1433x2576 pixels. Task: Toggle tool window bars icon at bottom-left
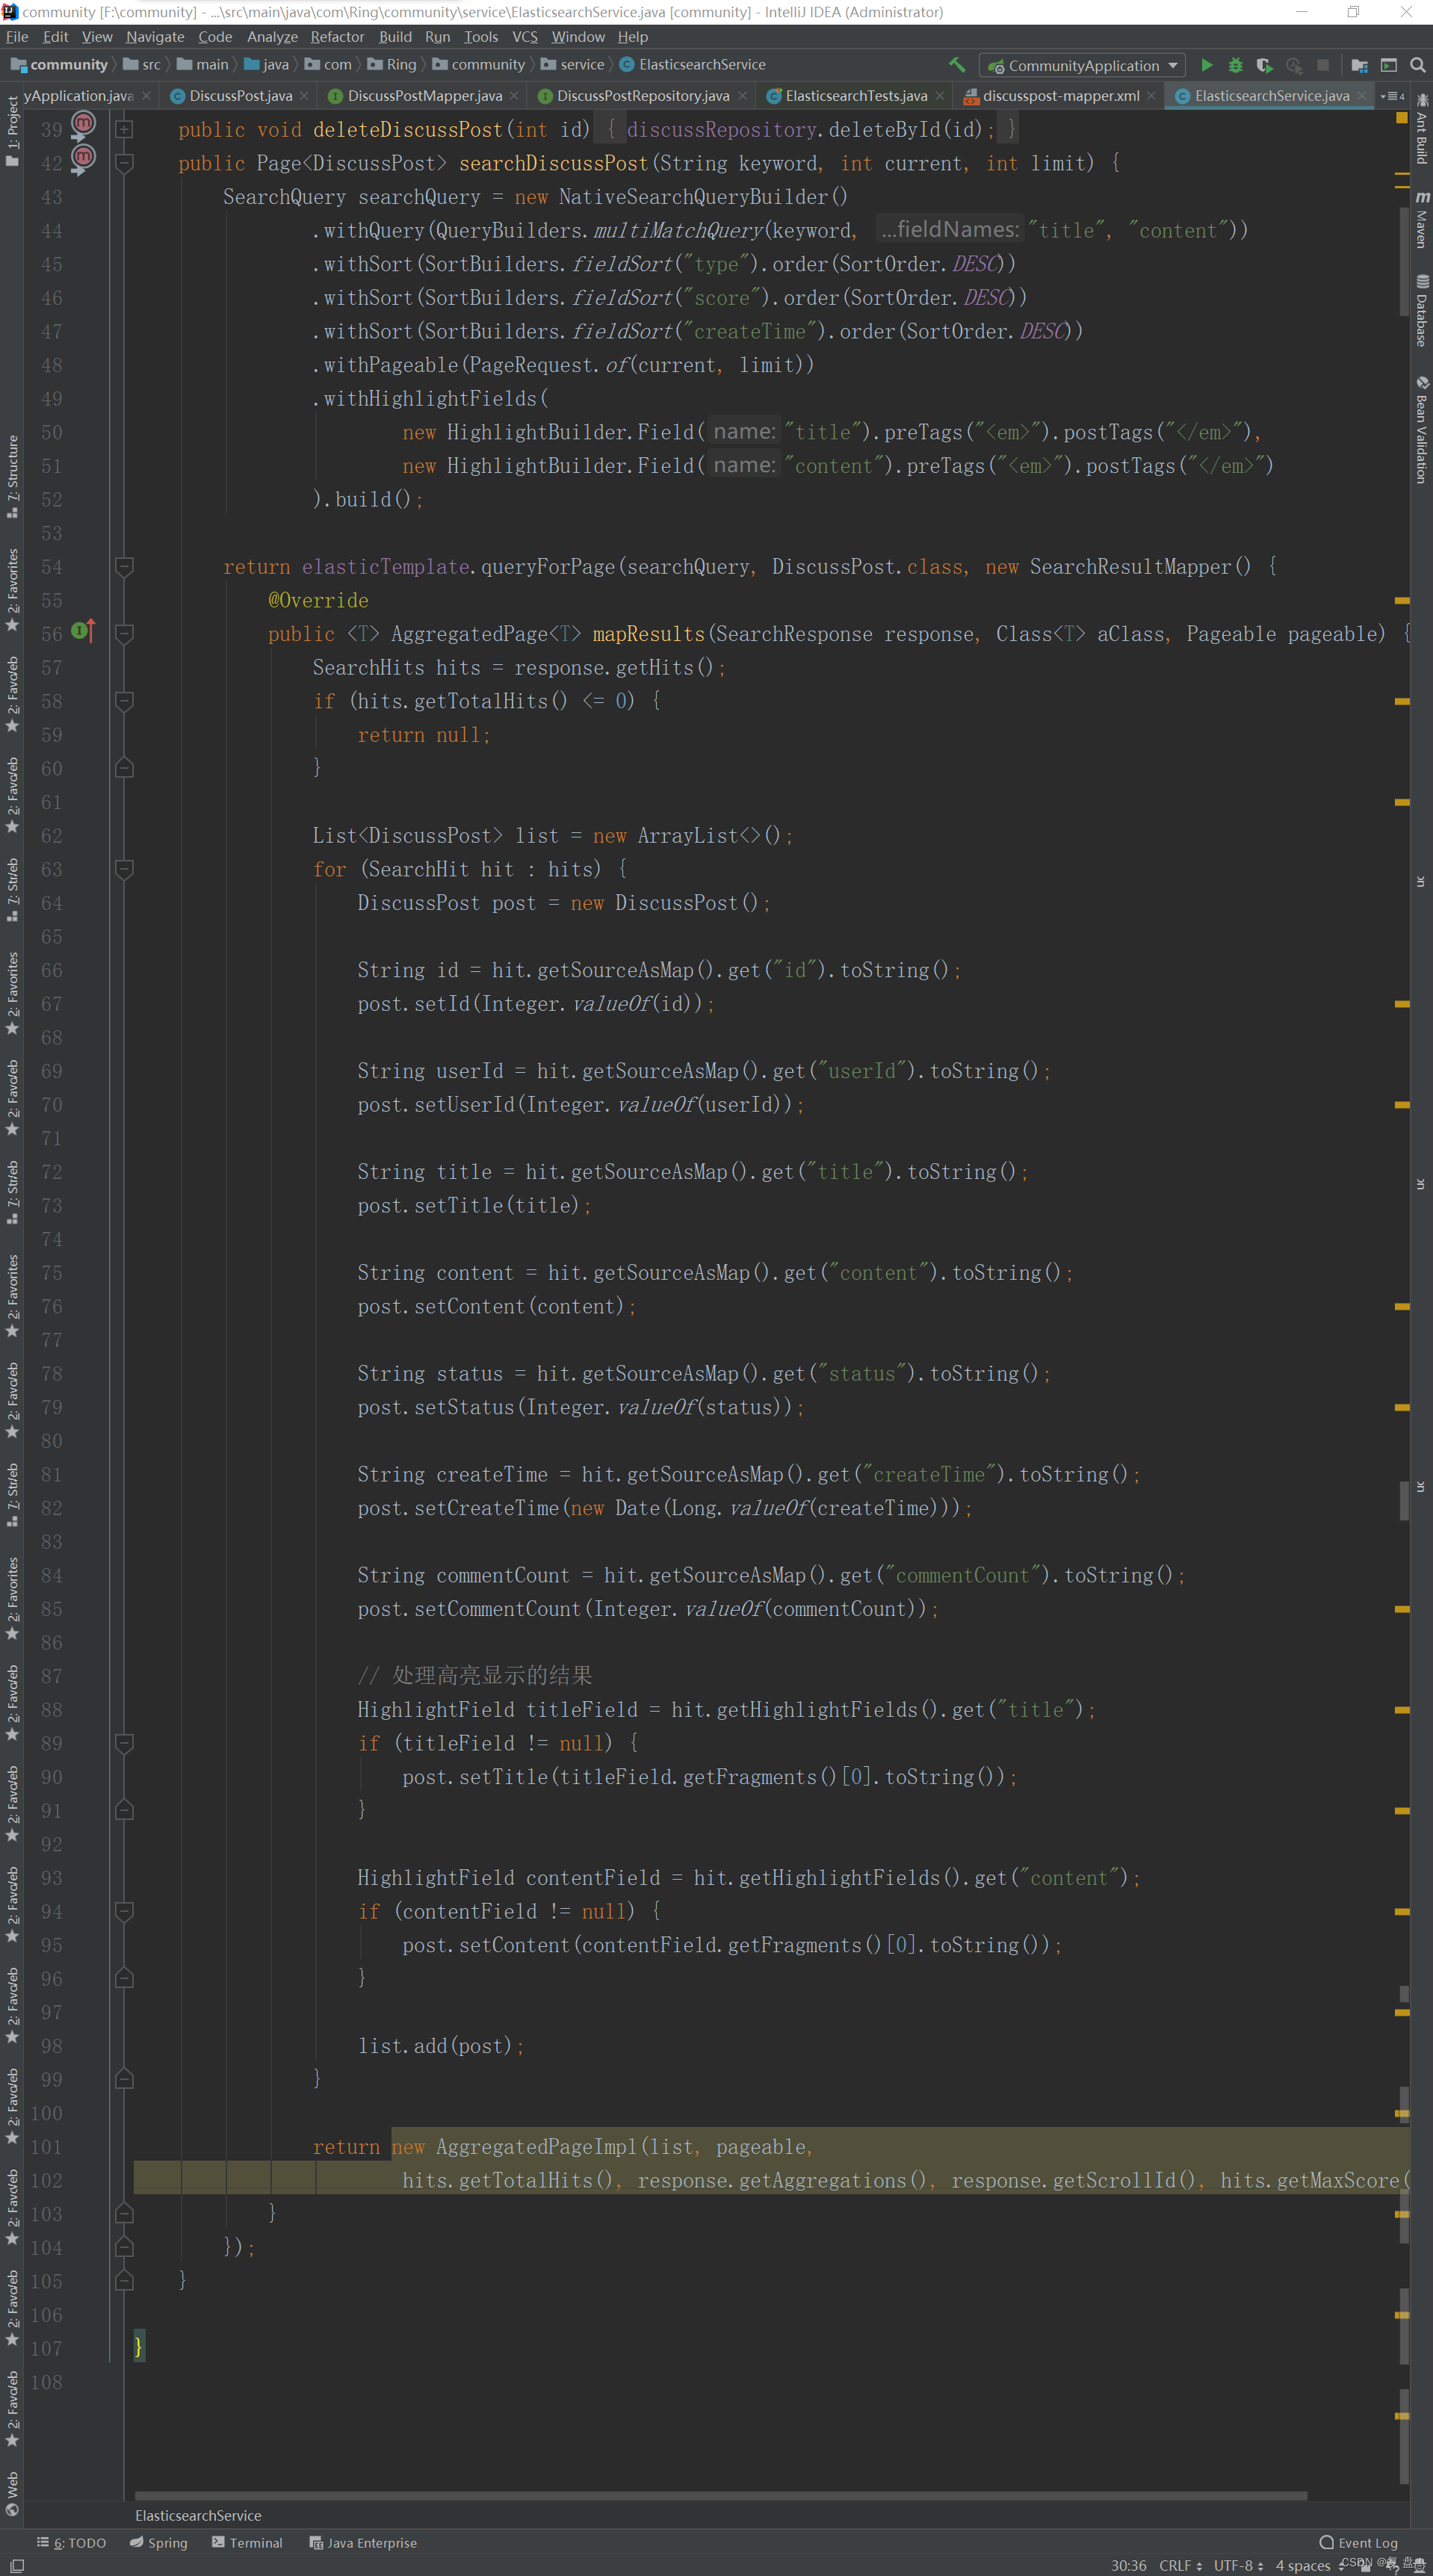[x=17, y=2565]
